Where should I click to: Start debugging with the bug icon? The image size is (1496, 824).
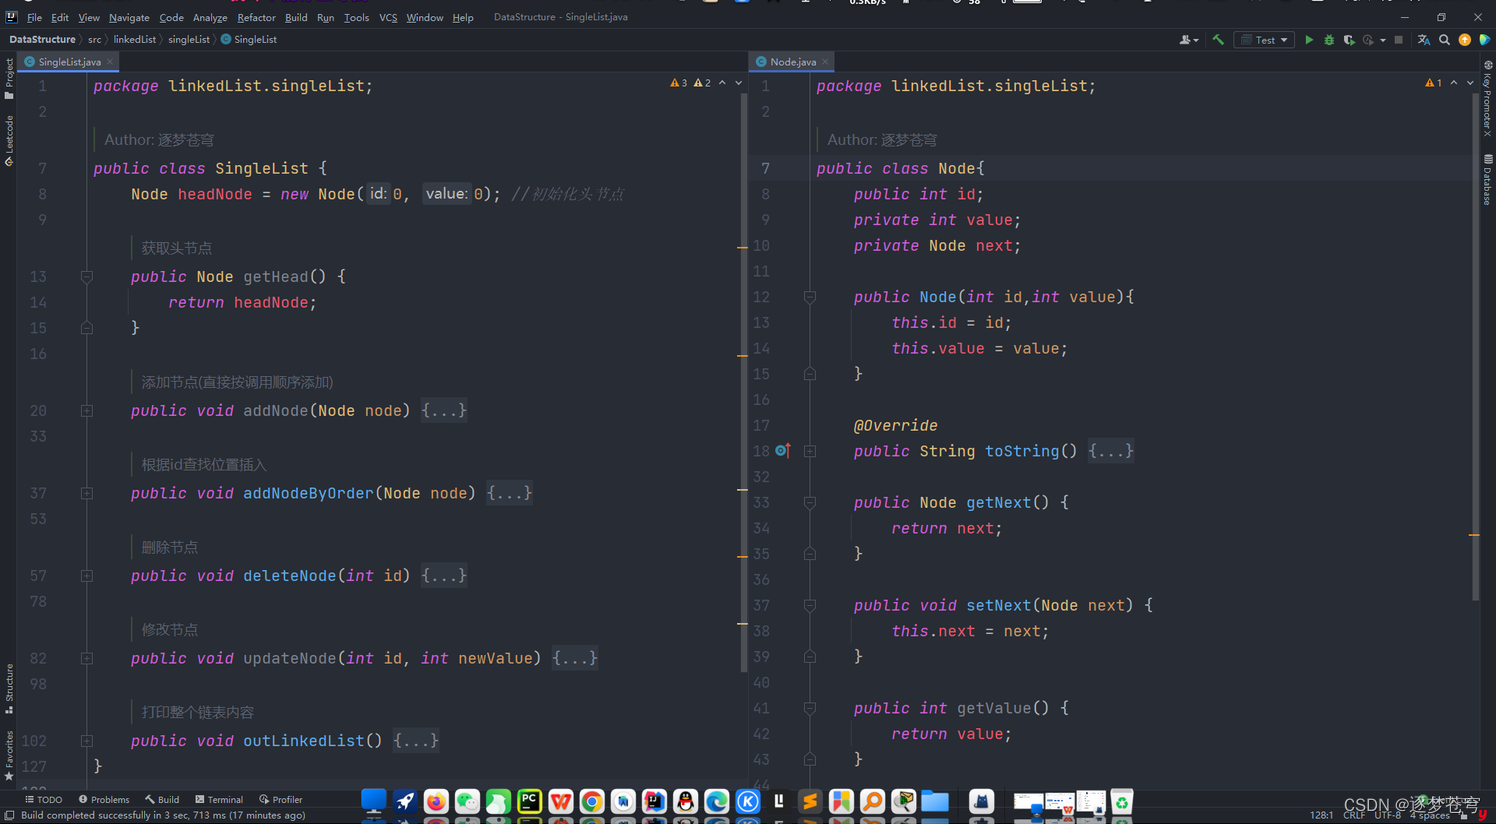point(1329,40)
